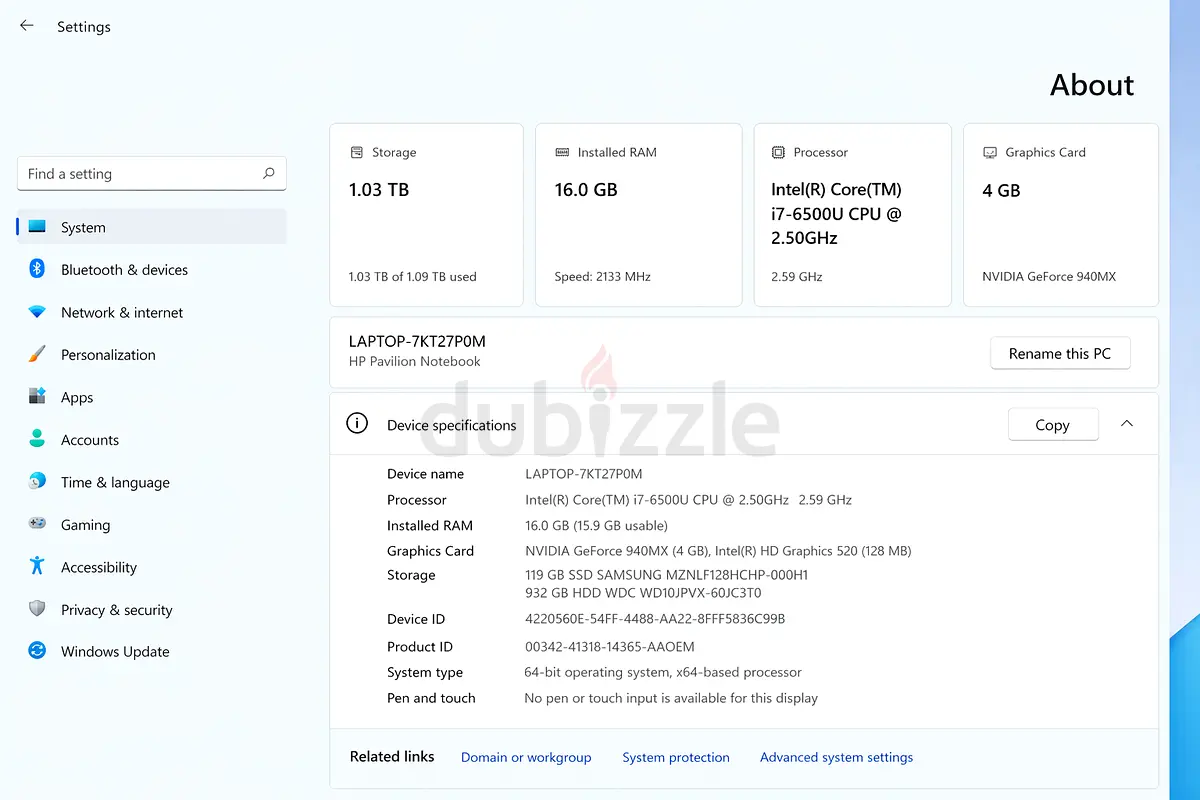The width and height of the screenshot is (1200, 800).
Task: Click the back arrow in Settings
Action: 27,26
